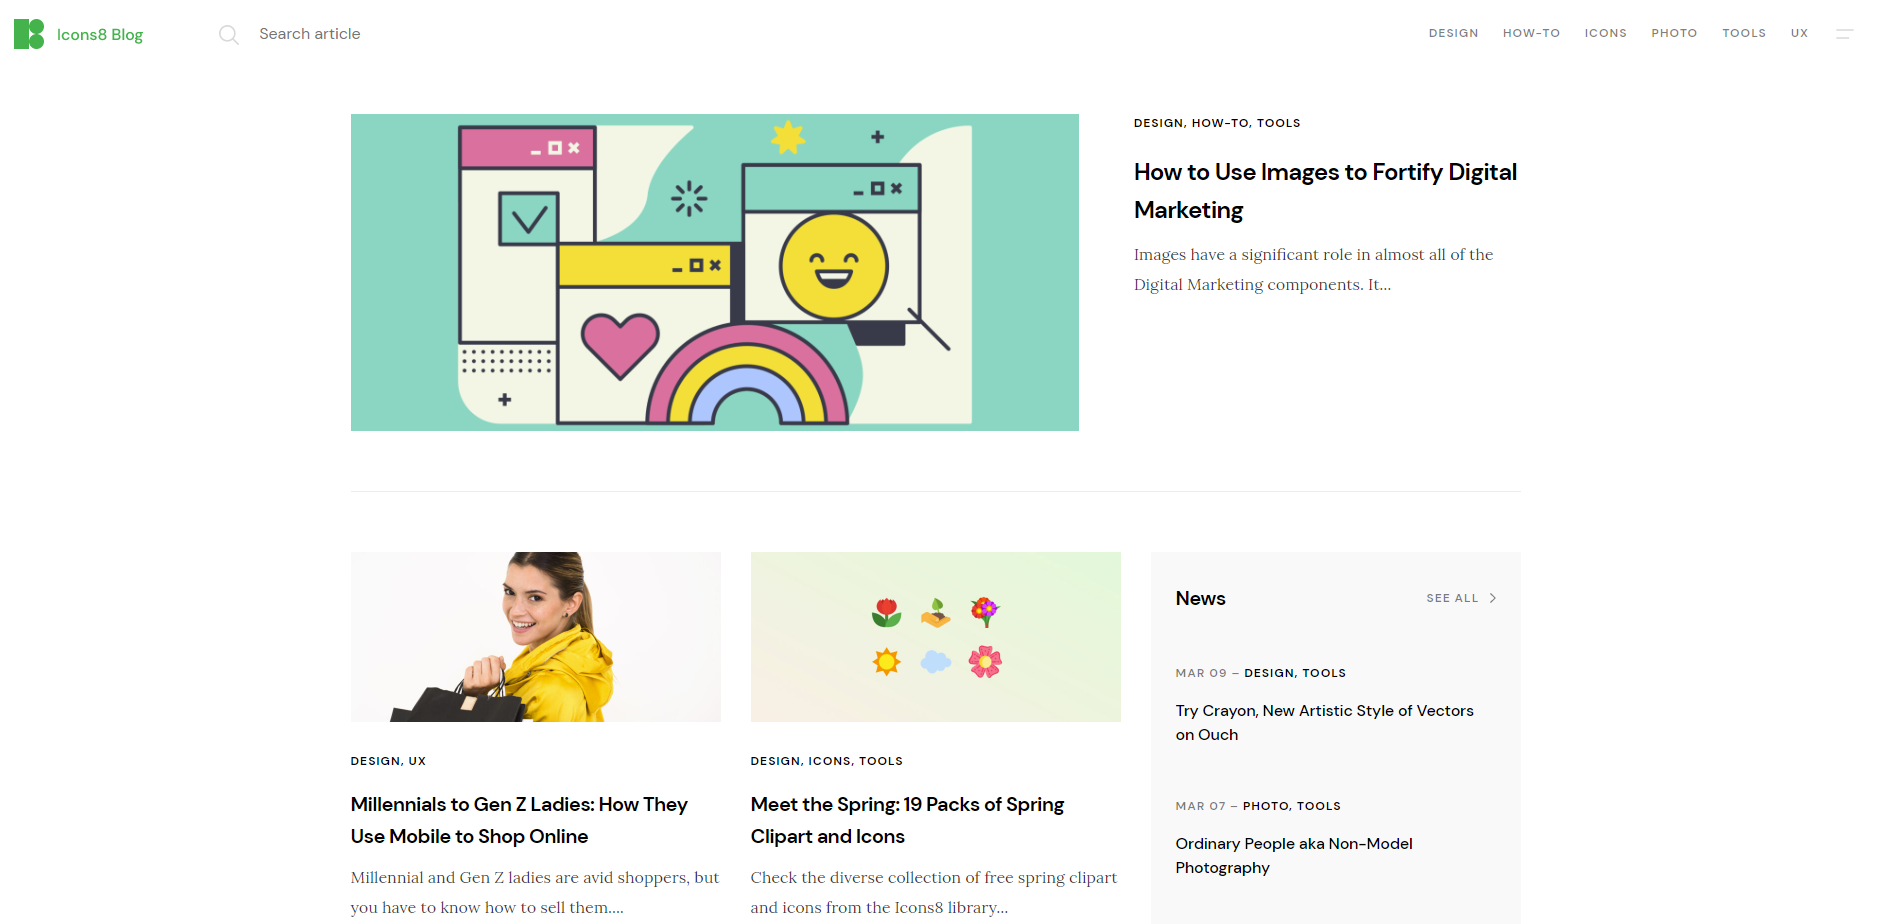Viewport: 1877px width, 924px height.
Task: Open Meet the Spring: 19 Packs article title
Action: (907, 820)
